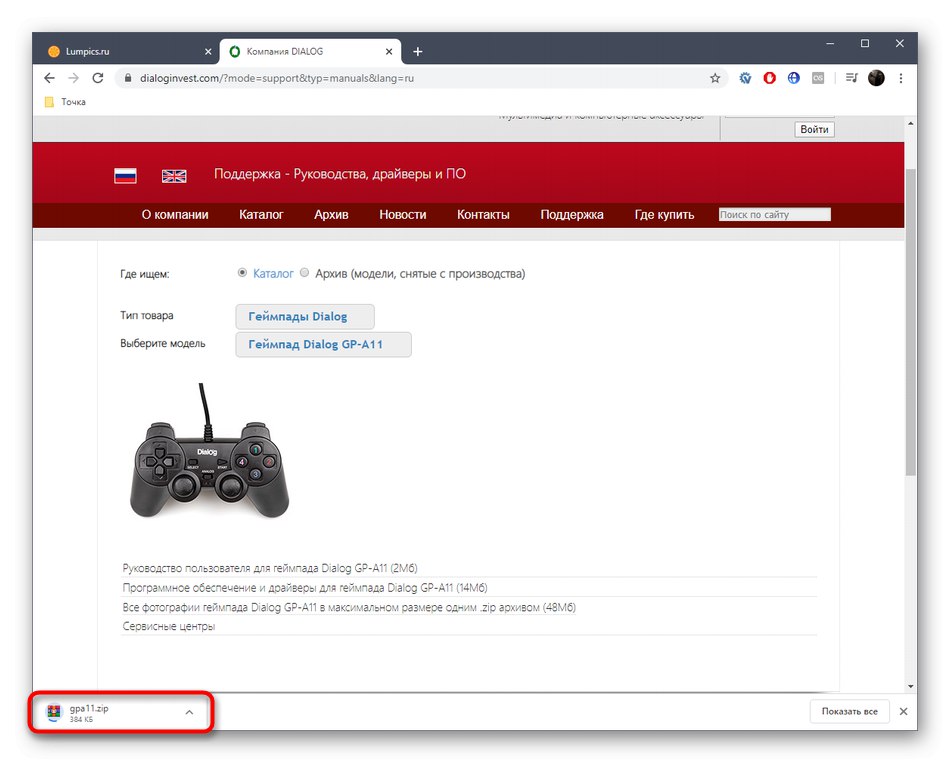Reload the page with the refresh icon
Image resolution: width=950 pixels, height=763 pixels.
pyautogui.click(x=98, y=78)
